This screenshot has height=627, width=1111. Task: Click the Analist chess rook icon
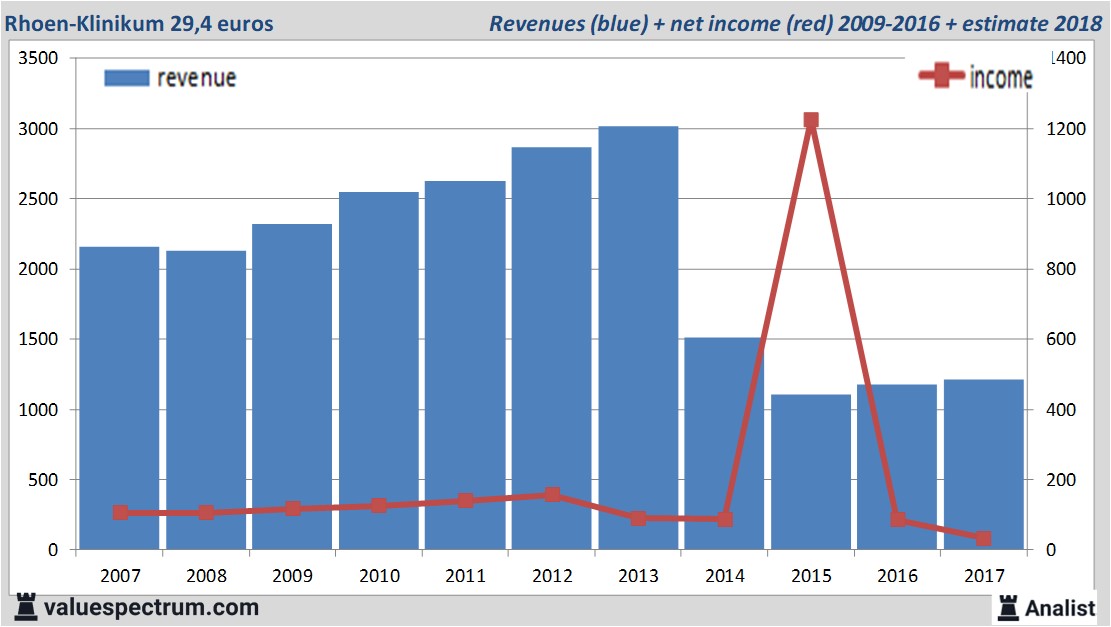(1008, 608)
